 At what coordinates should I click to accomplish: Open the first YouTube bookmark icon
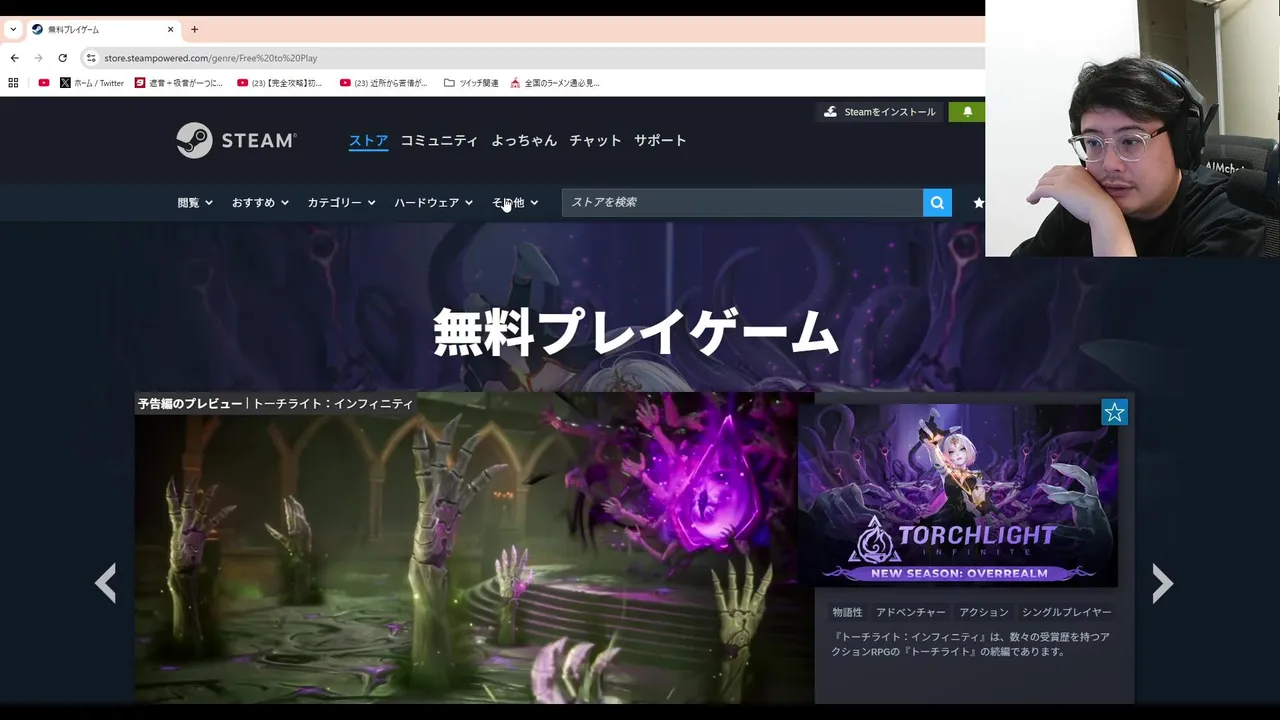[43, 83]
